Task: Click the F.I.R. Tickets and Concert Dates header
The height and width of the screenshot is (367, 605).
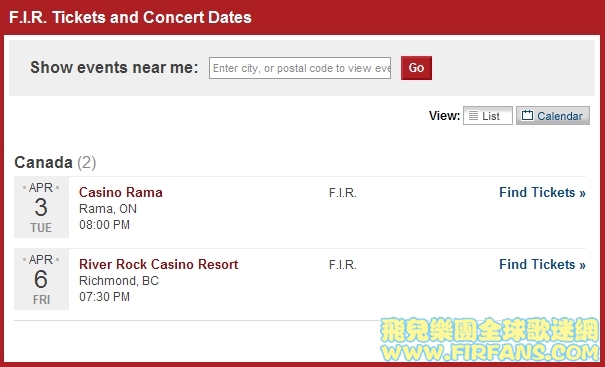Action: point(130,17)
